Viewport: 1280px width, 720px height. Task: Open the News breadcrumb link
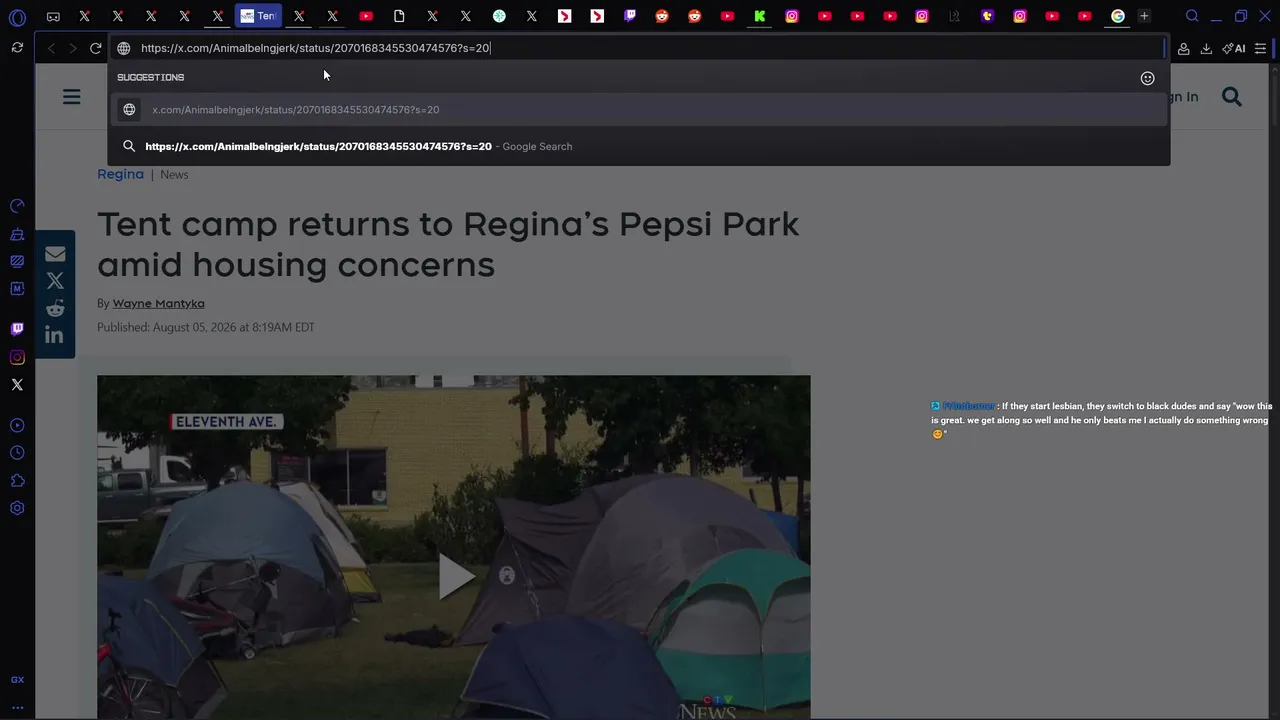pos(174,175)
